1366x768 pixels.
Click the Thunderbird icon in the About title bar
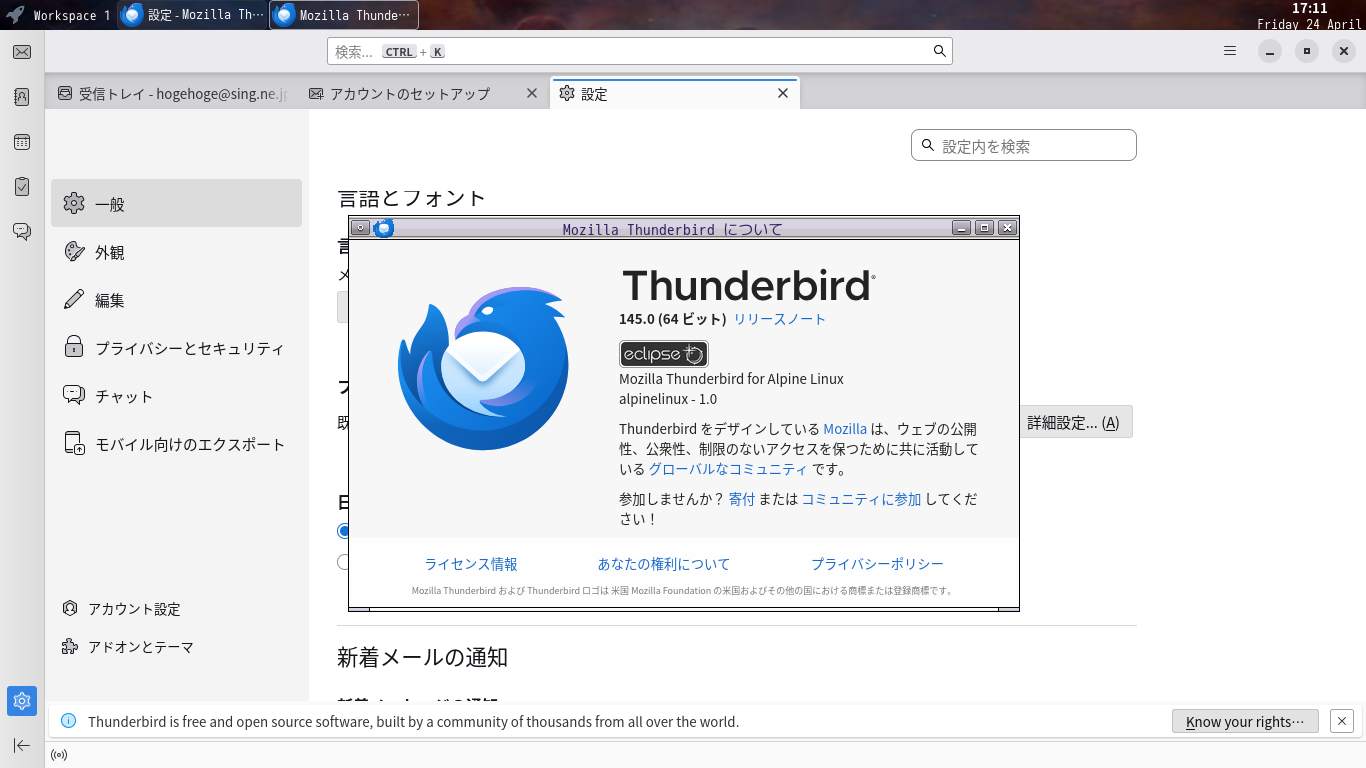point(384,228)
